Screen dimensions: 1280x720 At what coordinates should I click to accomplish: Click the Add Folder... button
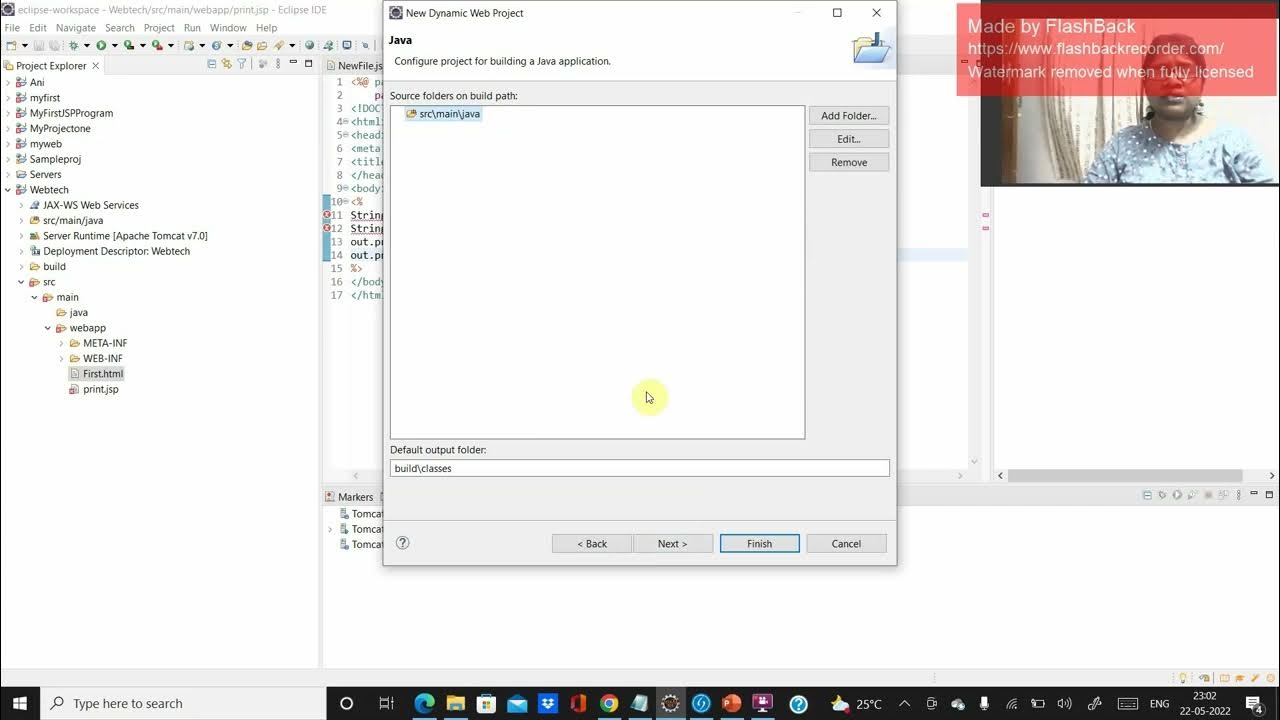(x=848, y=116)
